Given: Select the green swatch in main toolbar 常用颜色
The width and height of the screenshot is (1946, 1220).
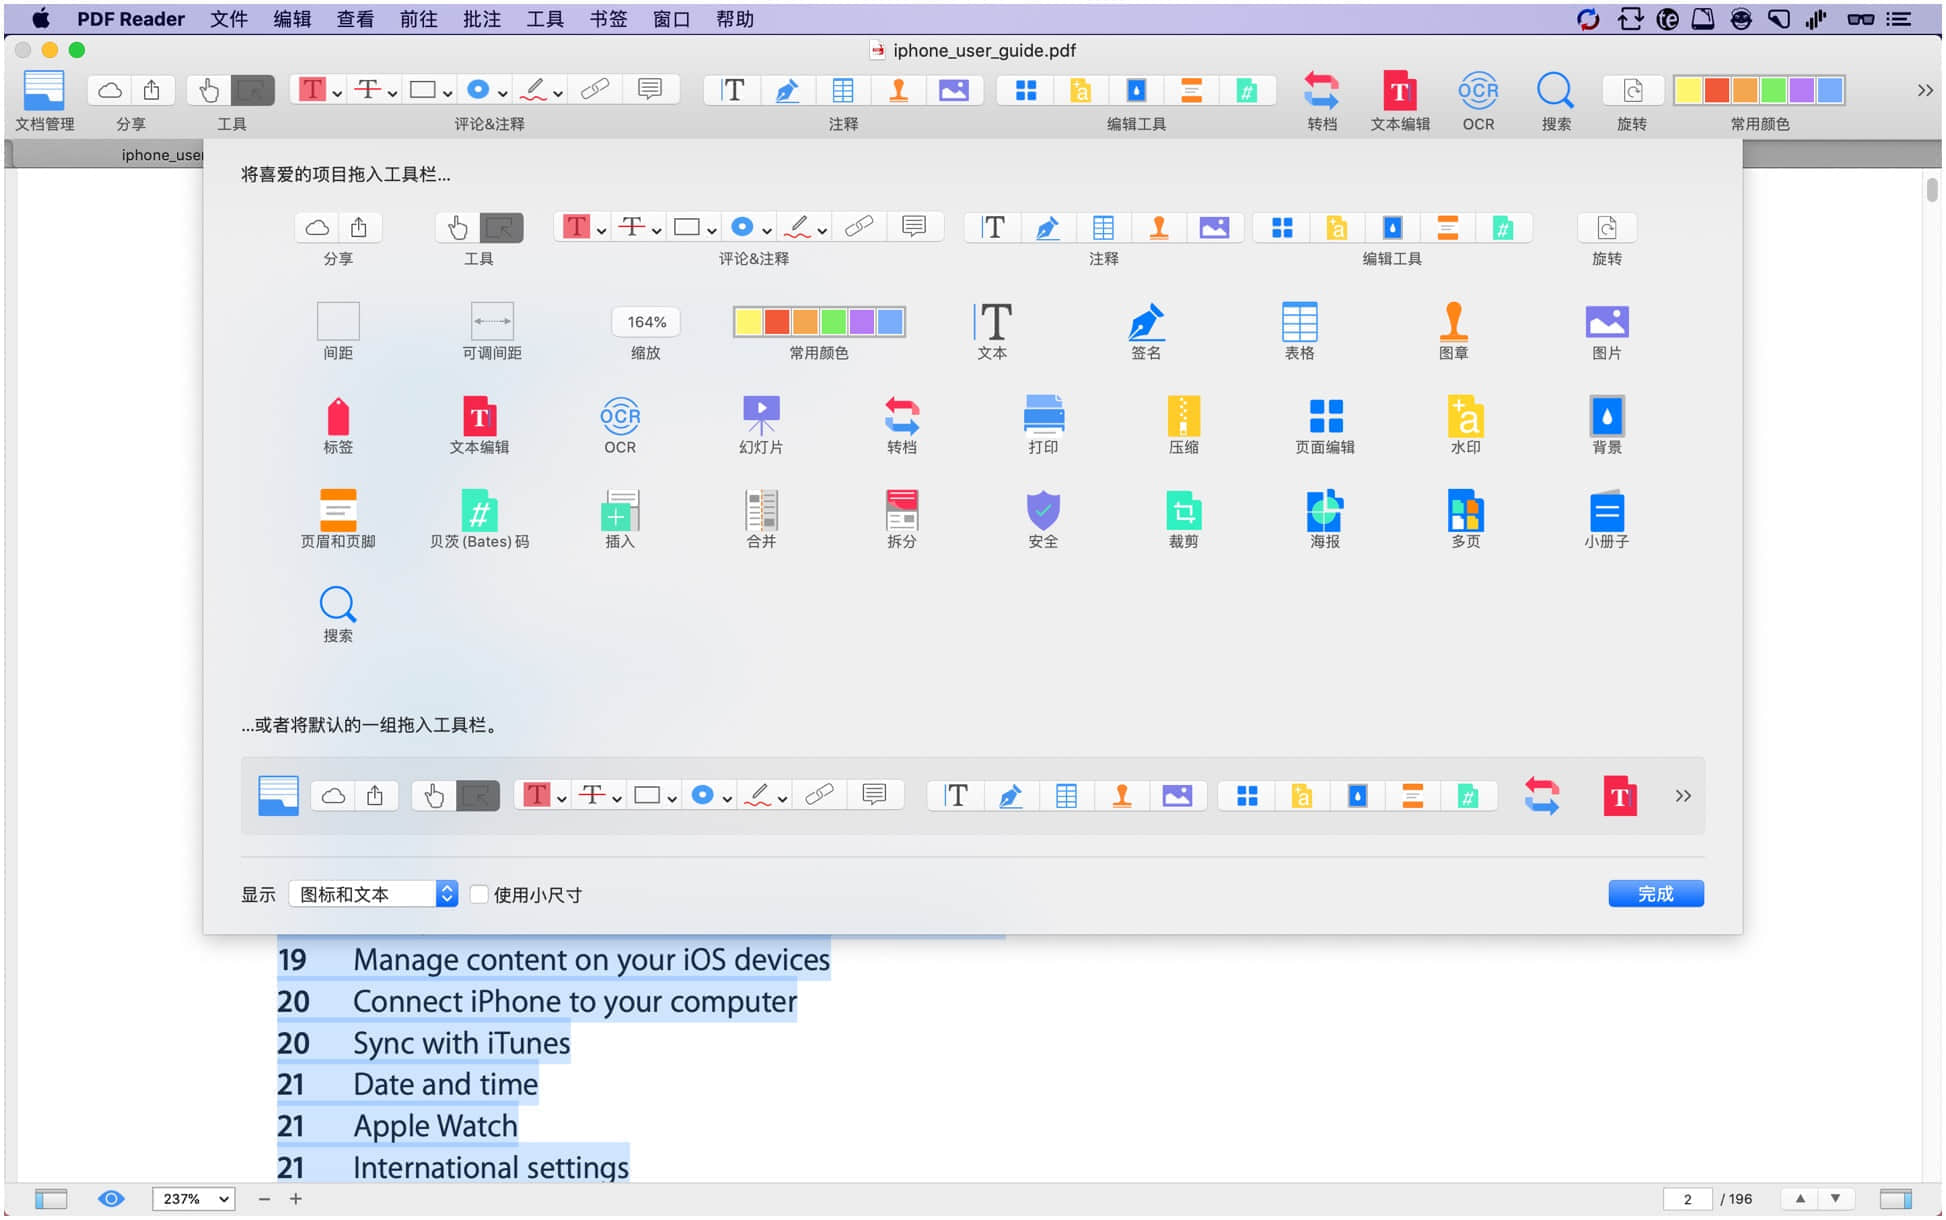Looking at the screenshot, I should (x=1773, y=90).
